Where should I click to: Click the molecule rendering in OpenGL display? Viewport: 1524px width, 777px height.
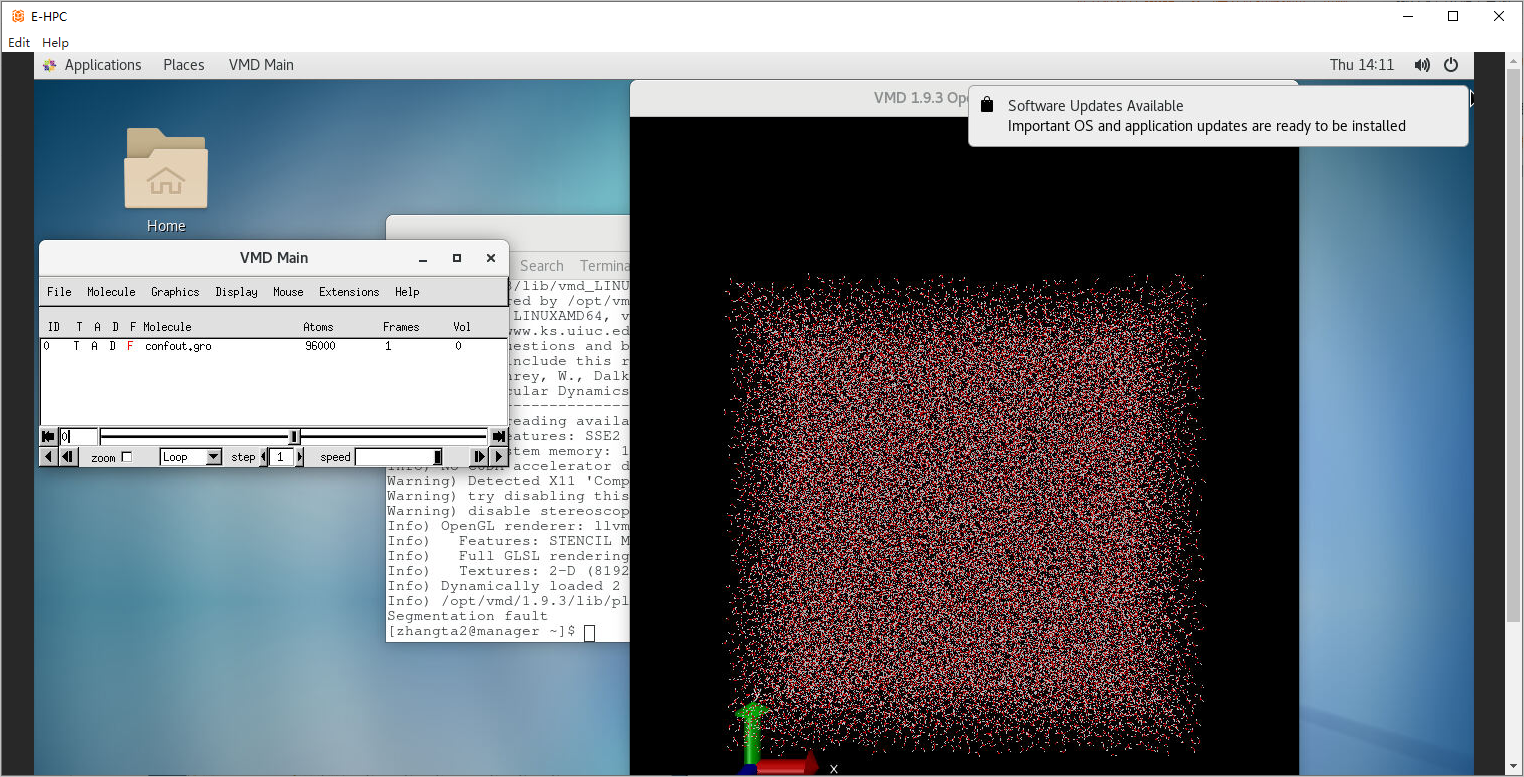pos(963,515)
